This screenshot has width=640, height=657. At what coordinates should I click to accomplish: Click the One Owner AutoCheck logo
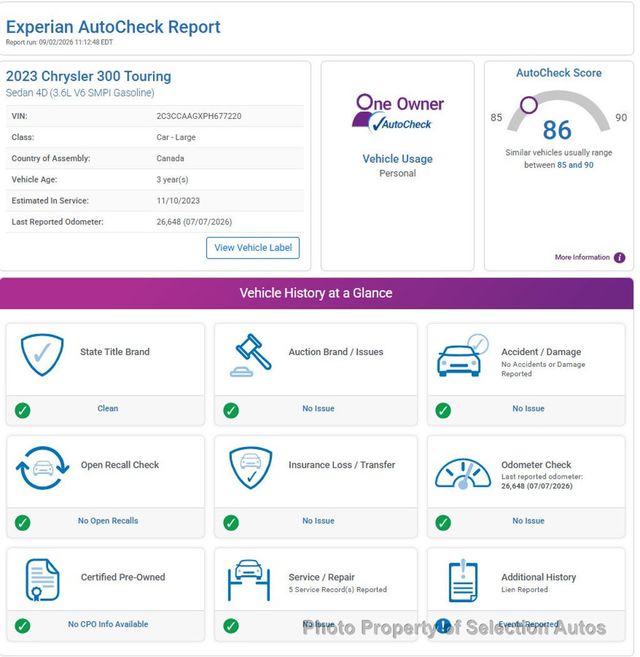click(x=397, y=113)
